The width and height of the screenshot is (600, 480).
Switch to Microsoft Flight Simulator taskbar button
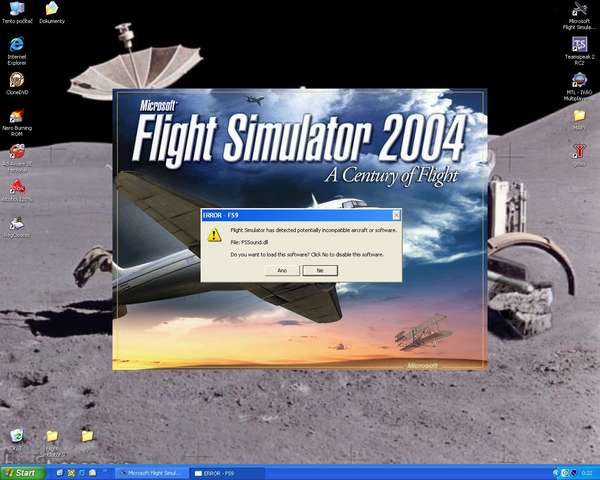[x=152, y=473]
